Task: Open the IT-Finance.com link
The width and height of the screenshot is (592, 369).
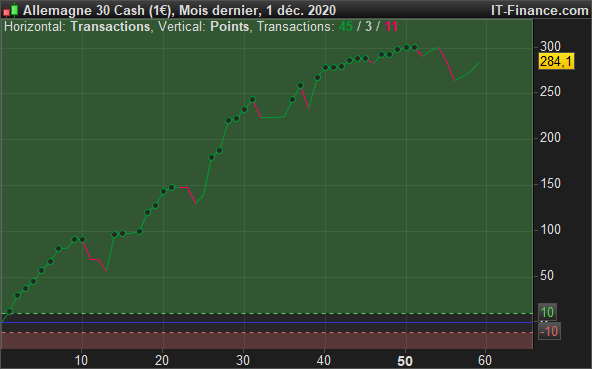Action: (540, 10)
